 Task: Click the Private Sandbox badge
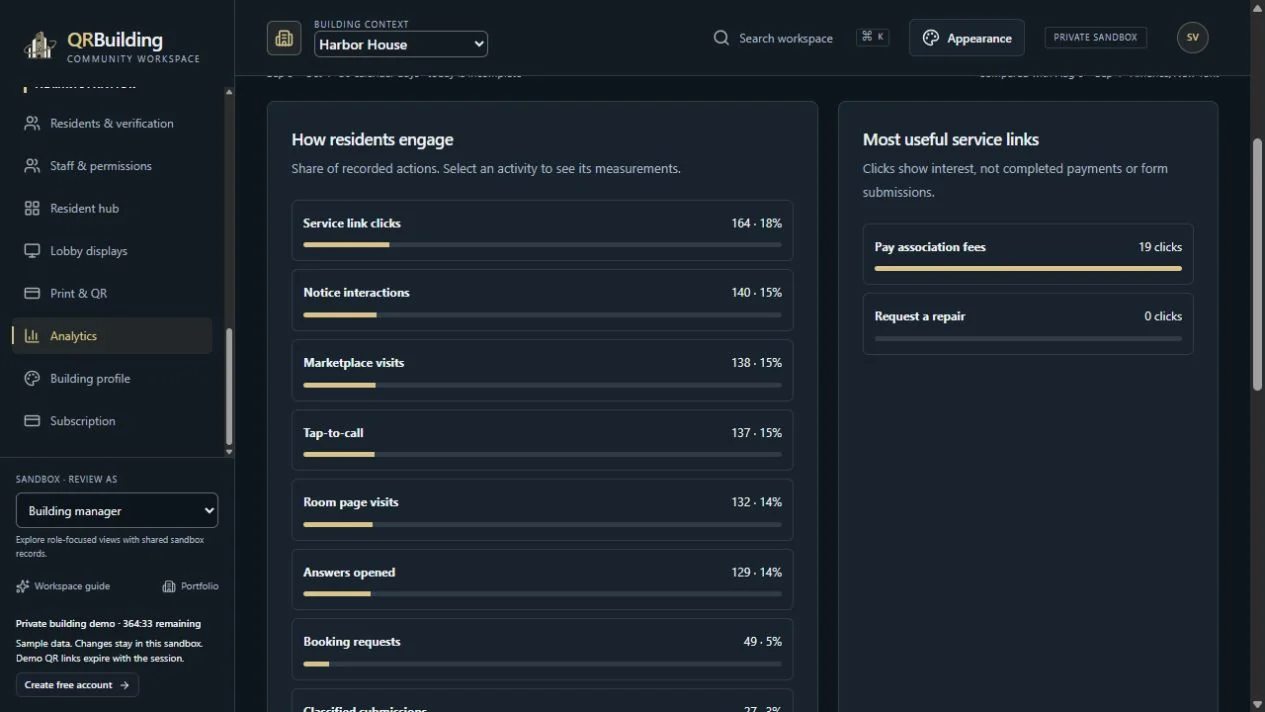[x=1095, y=37]
